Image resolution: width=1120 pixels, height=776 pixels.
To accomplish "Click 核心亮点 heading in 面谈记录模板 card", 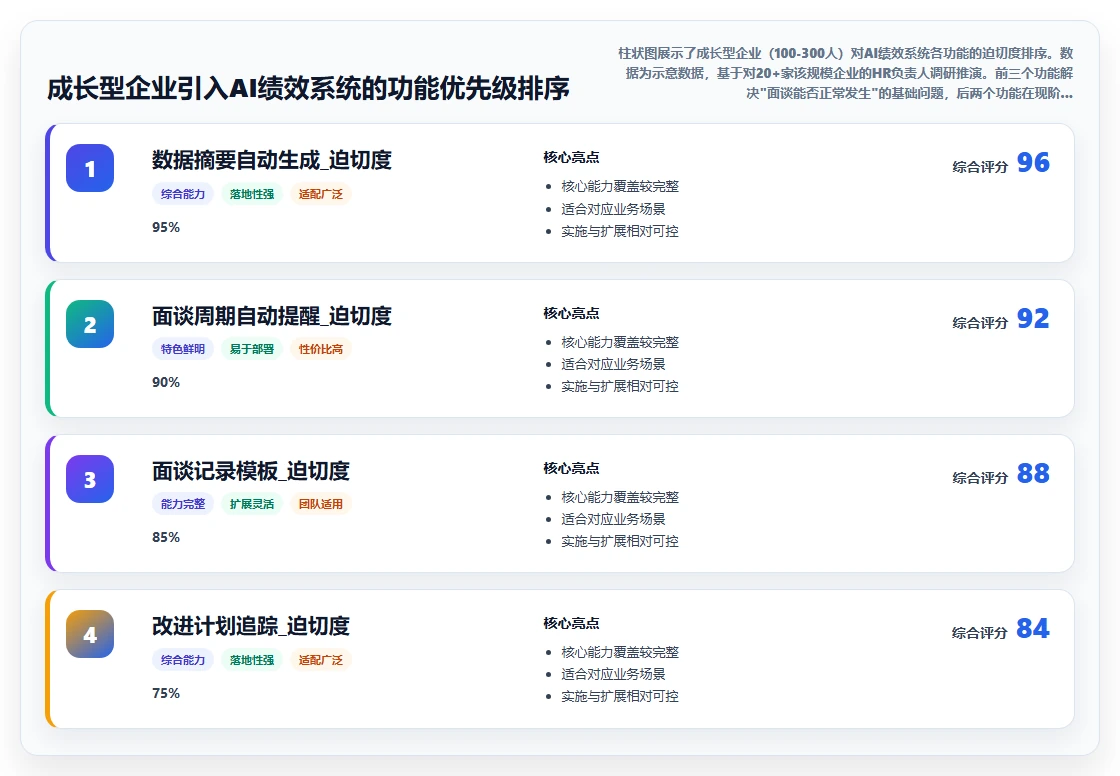I will [571, 468].
